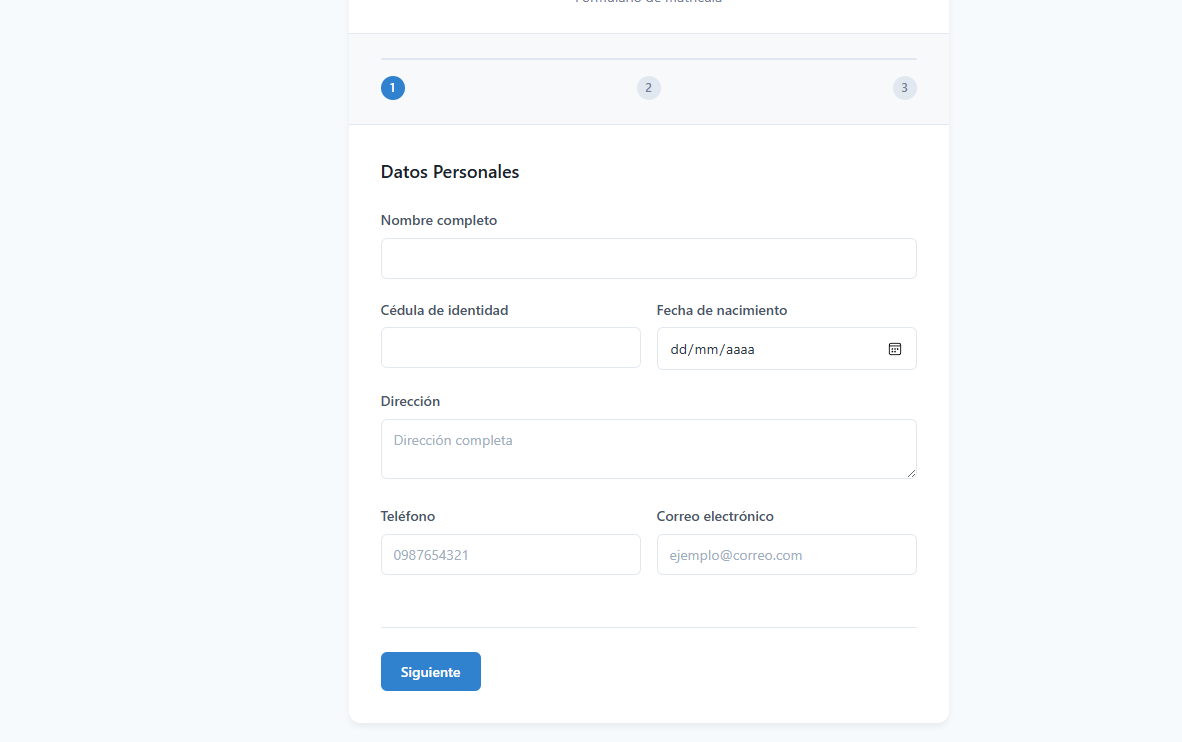Select step 3 circle in the progress indicator
Screen dimensions: 1182x742
click(x=905, y=88)
